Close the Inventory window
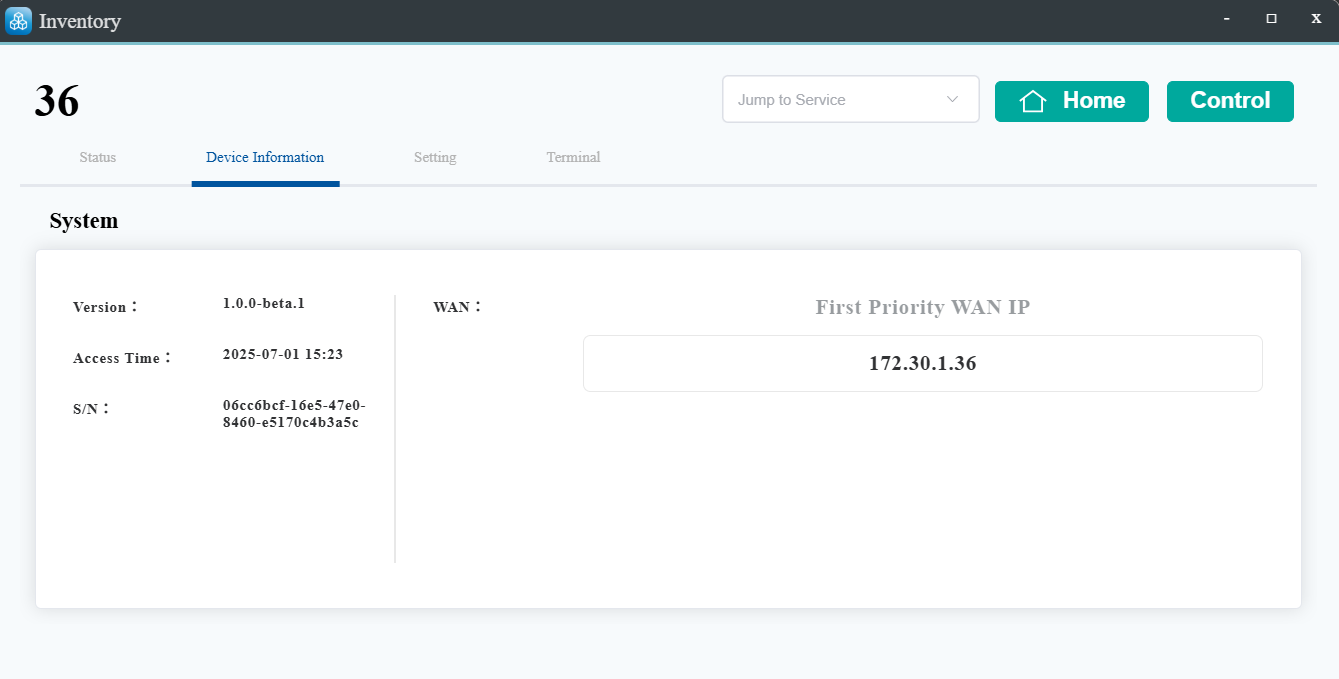The height and width of the screenshot is (679, 1339). [x=1316, y=19]
